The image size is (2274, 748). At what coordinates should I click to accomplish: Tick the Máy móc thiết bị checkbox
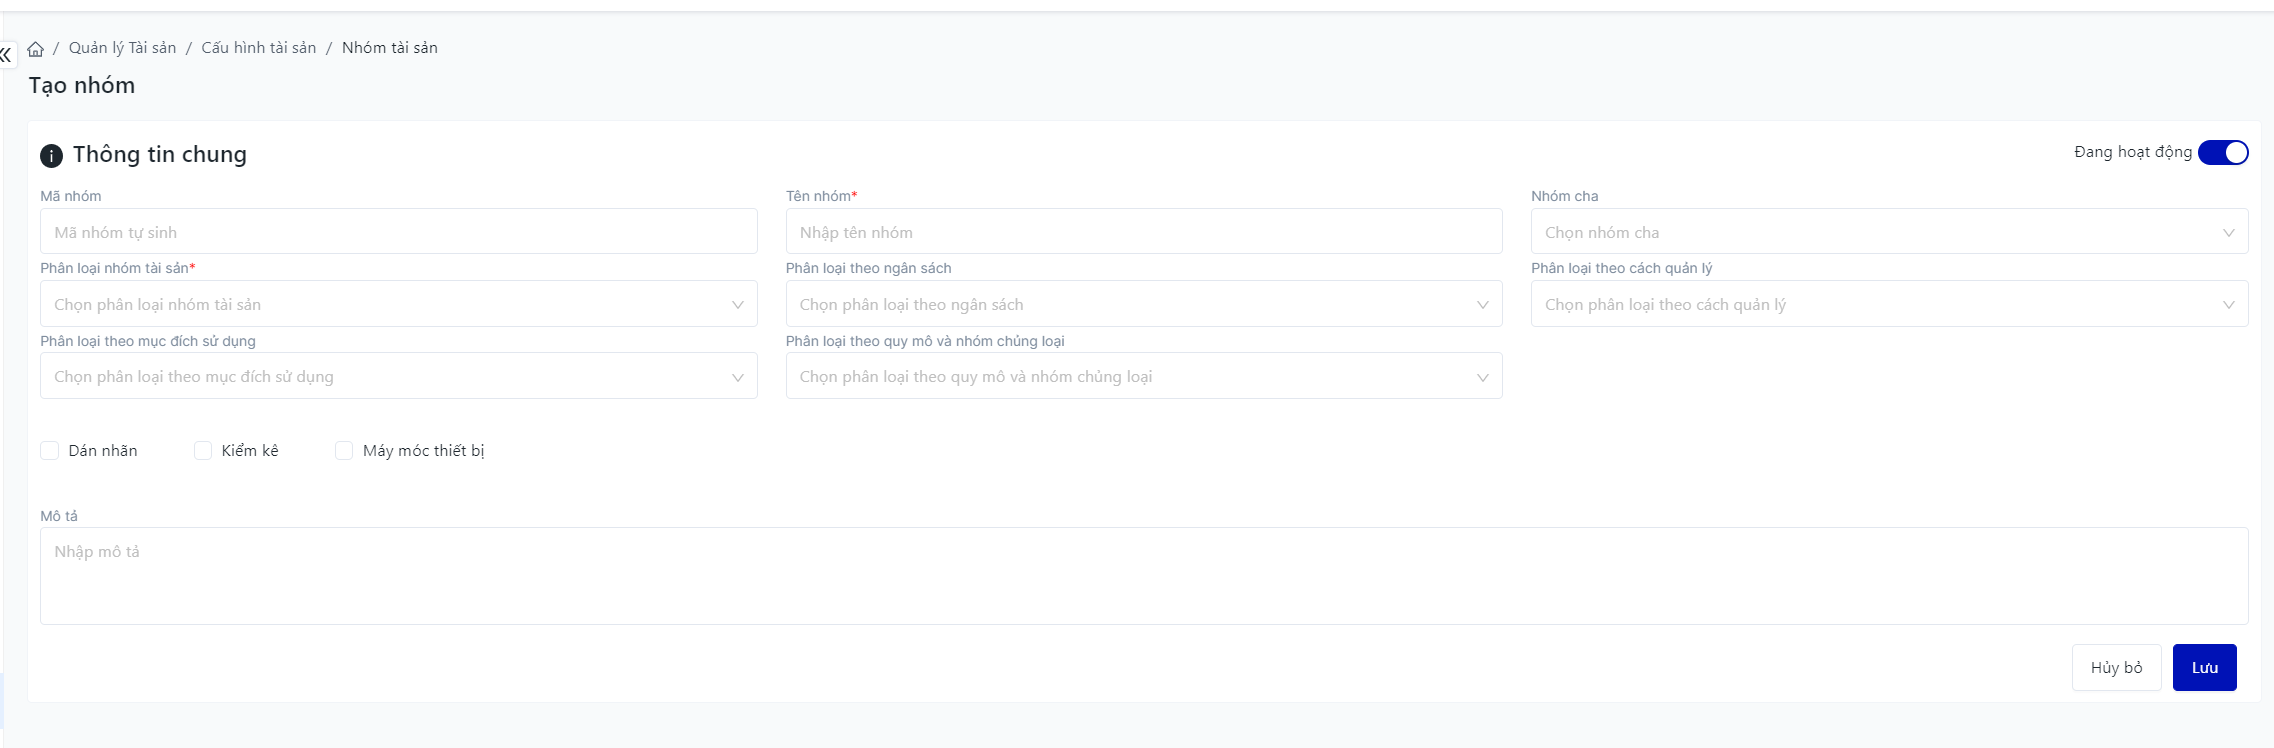[x=344, y=451]
